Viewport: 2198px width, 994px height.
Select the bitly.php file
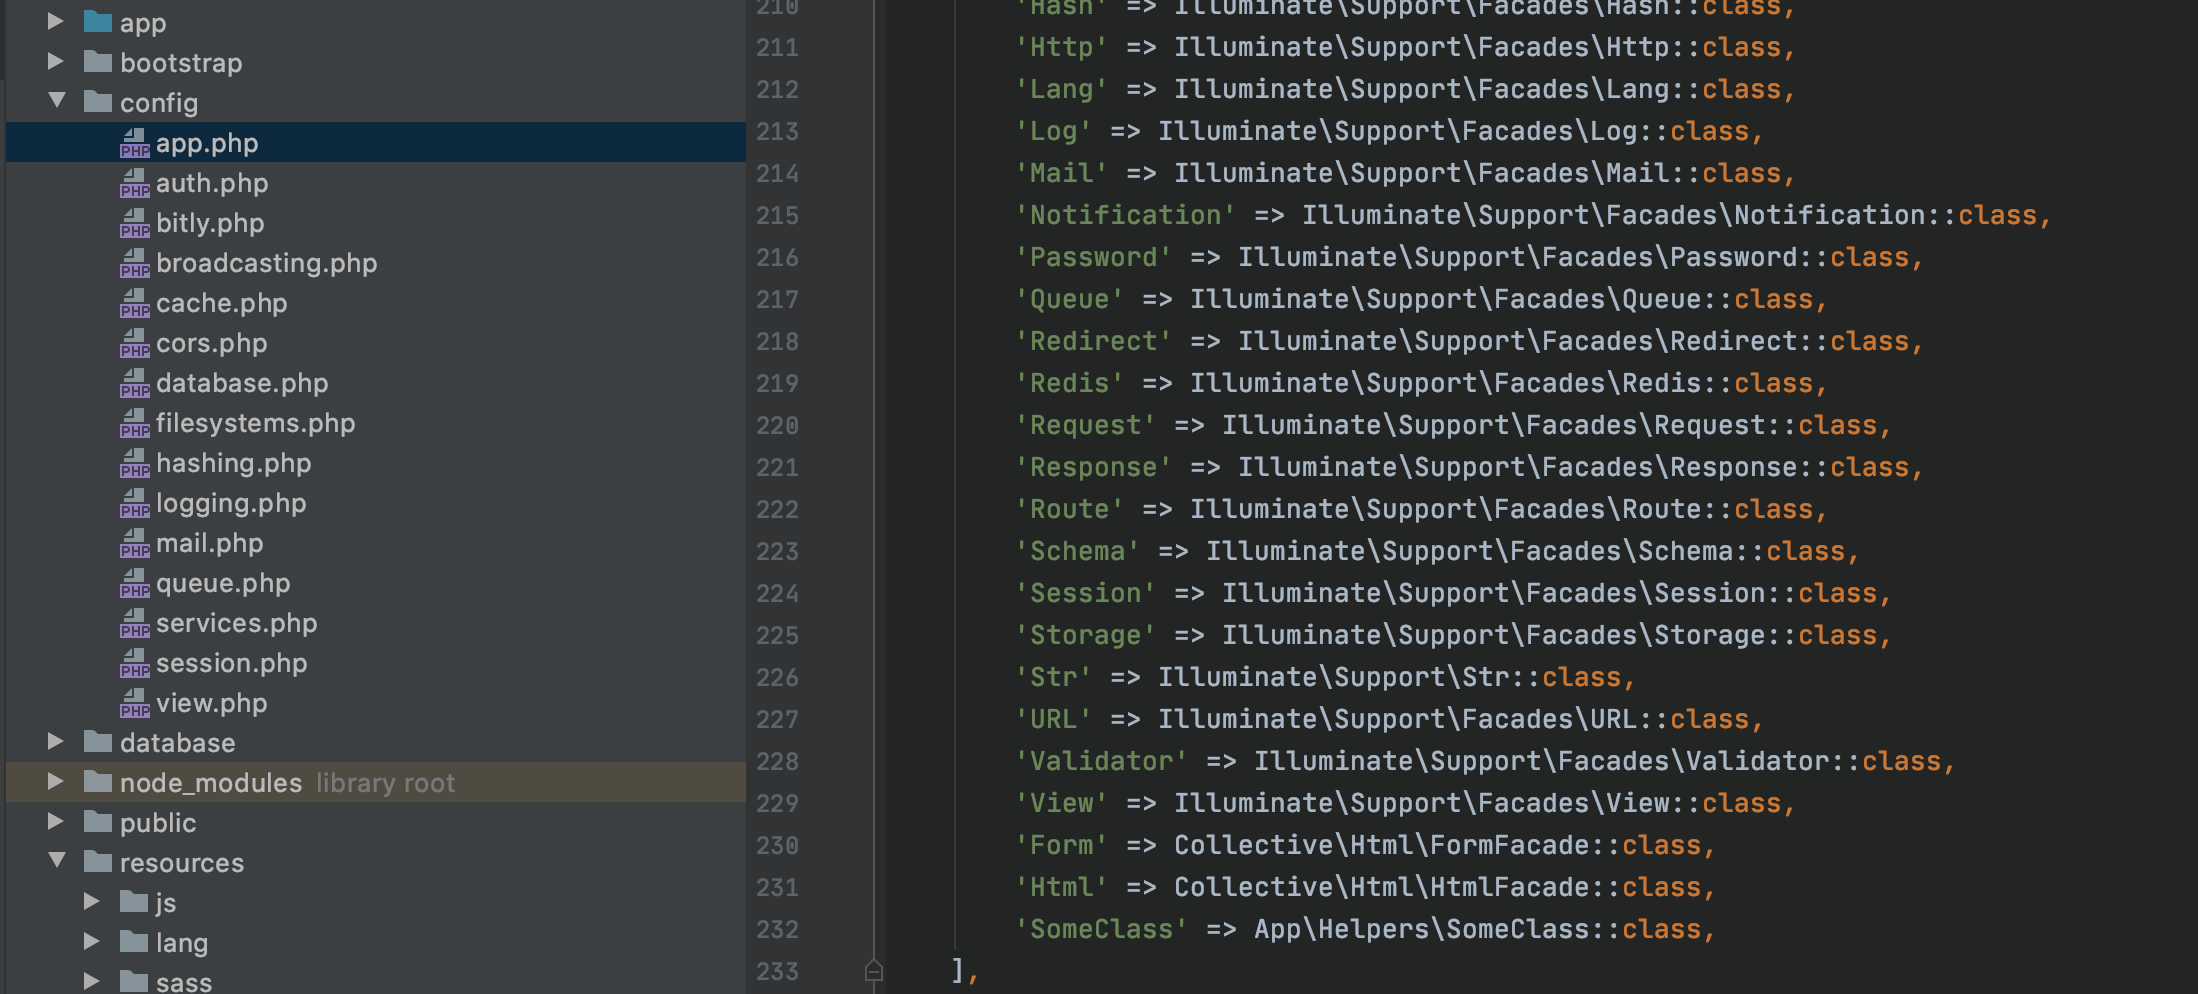[x=210, y=223]
